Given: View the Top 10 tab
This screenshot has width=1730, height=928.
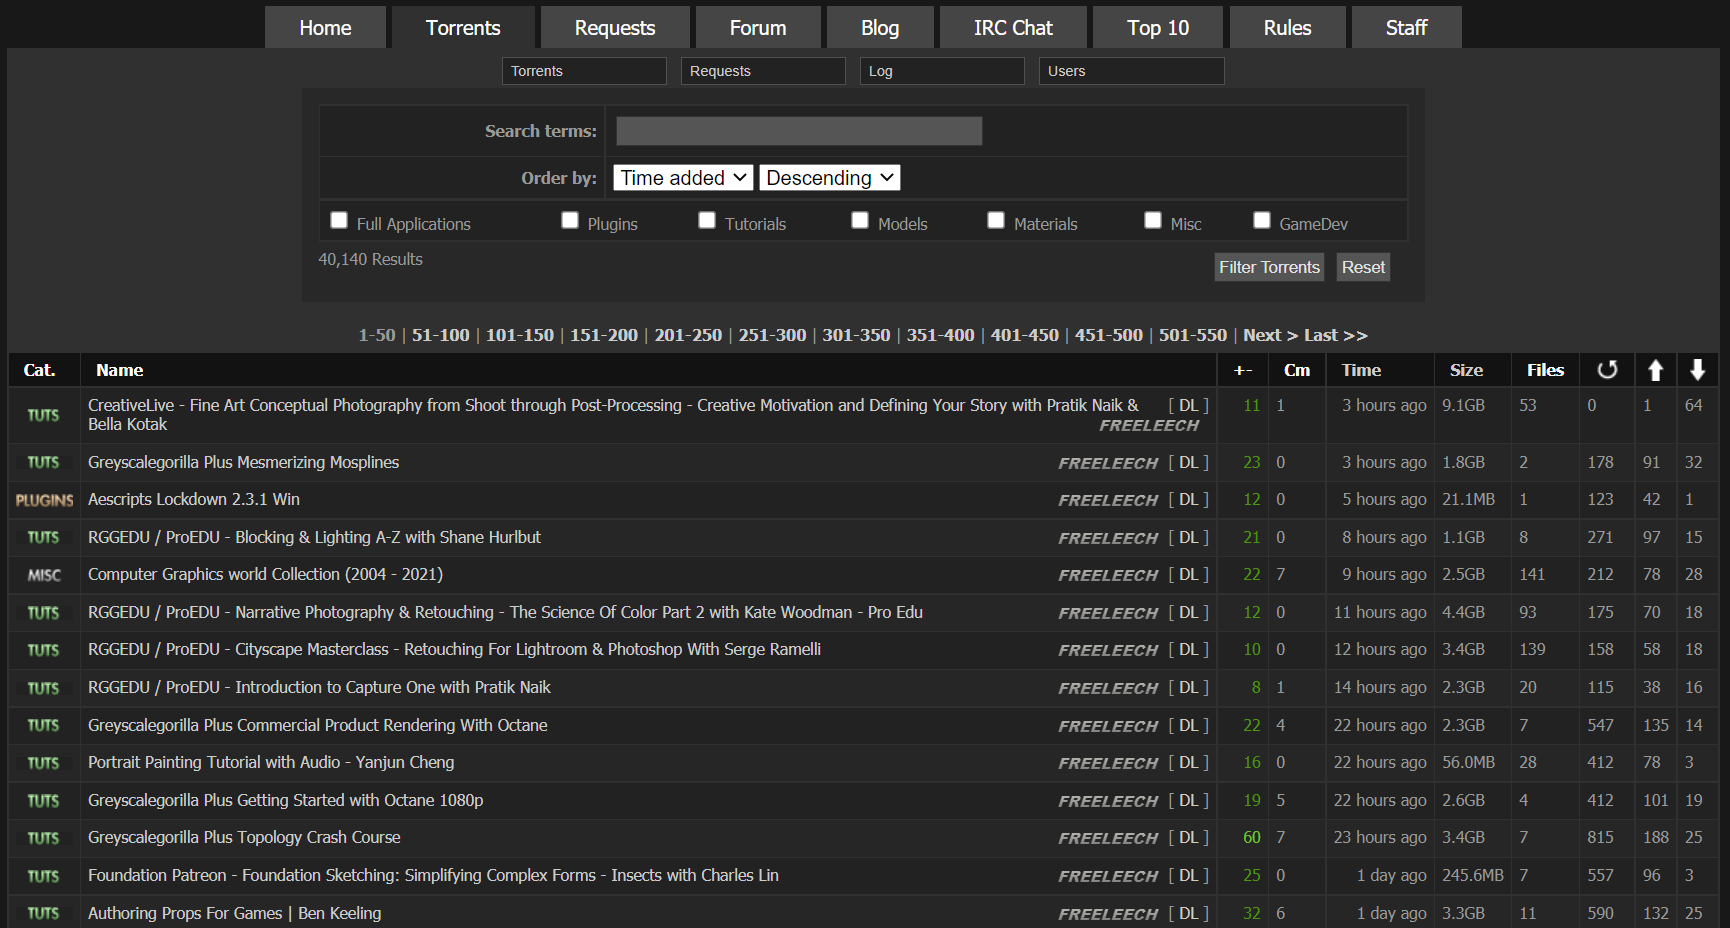Looking at the screenshot, I should (x=1158, y=28).
